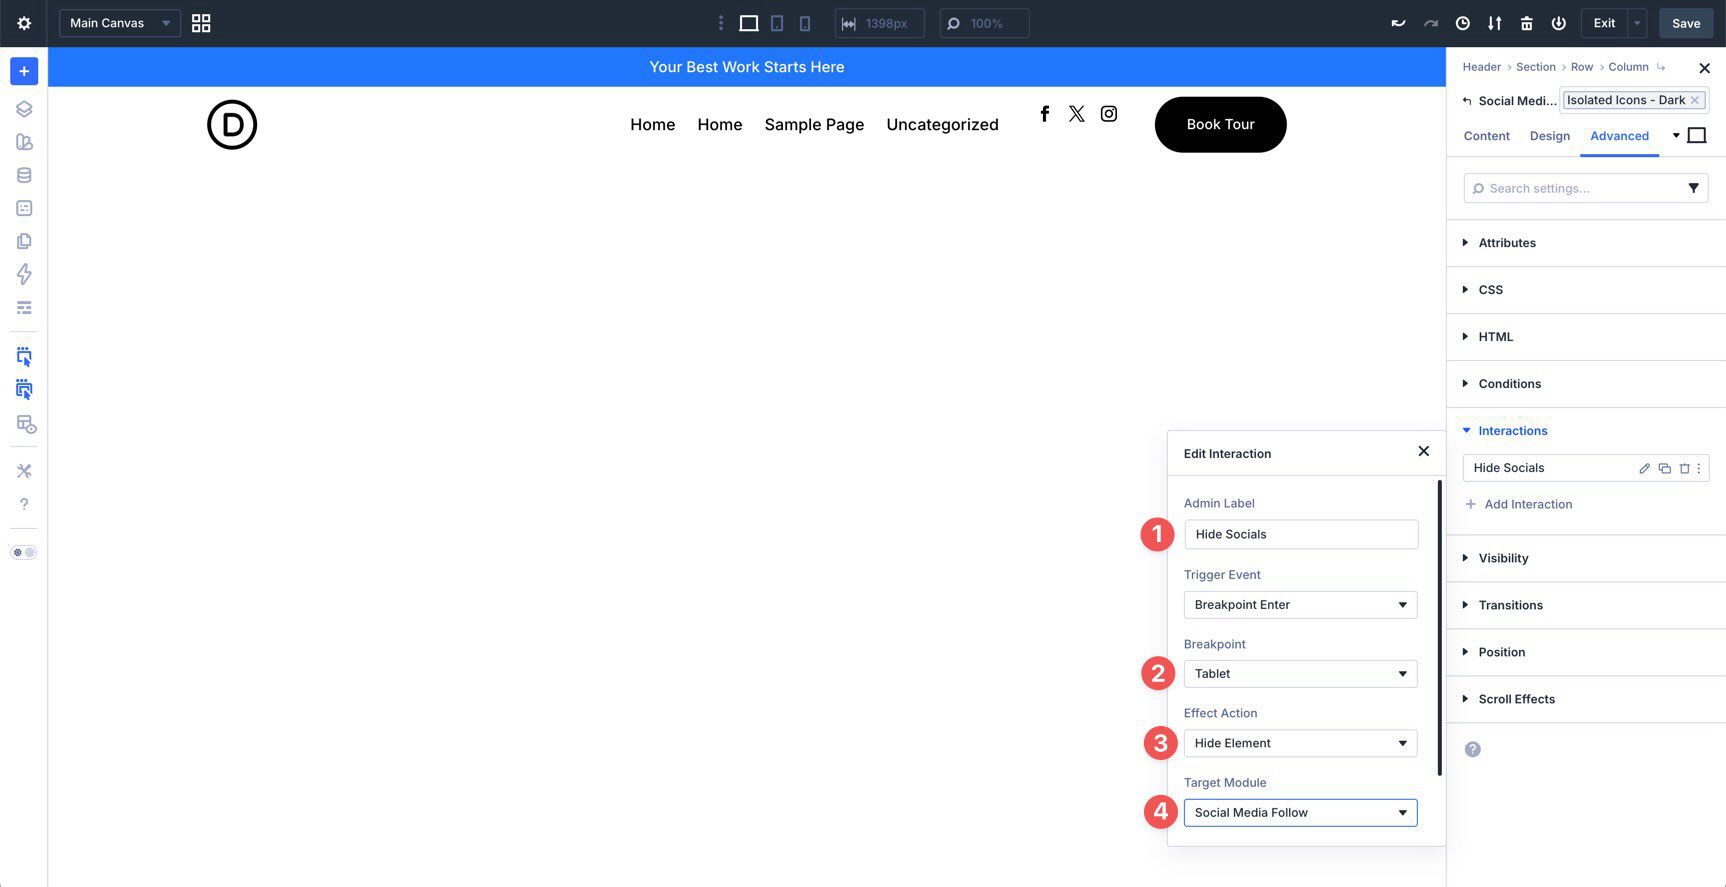Open the lightning bolt sidebar icon
The width and height of the screenshot is (1726, 887).
coord(24,274)
